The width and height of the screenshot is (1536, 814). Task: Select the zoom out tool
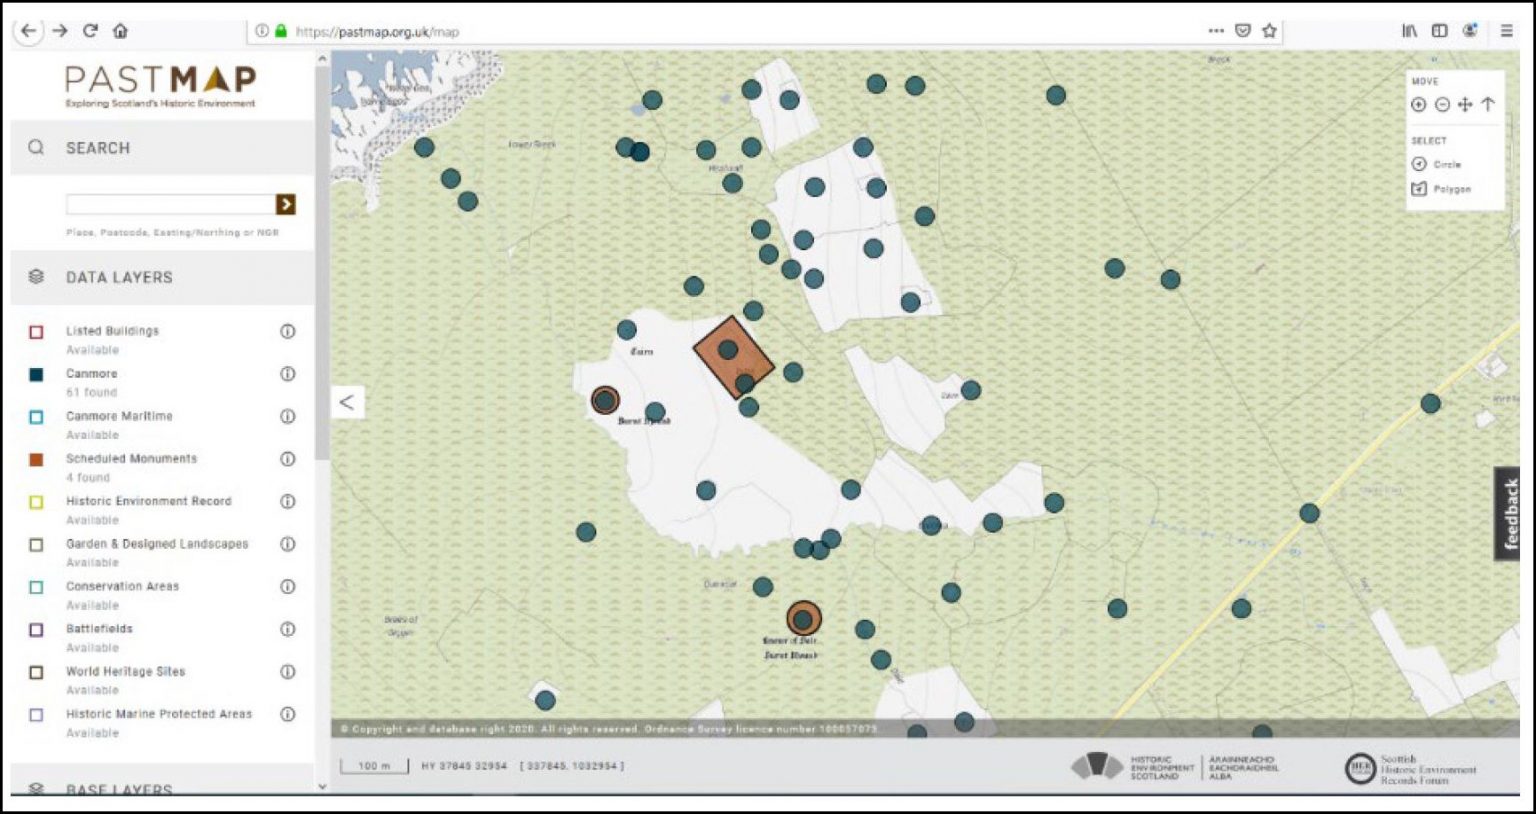(1443, 103)
